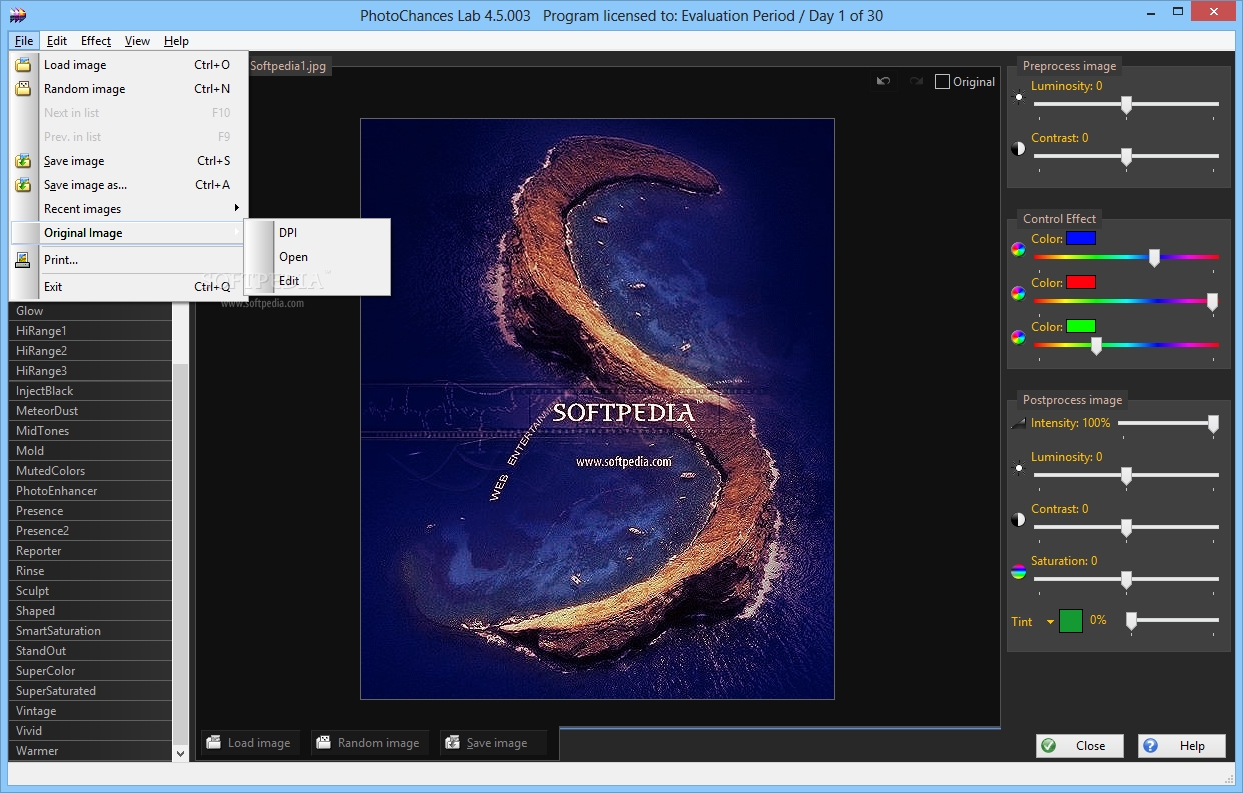Choose Random image menu entry
Viewport: 1243px width, 793px height.
coord(129,89)
